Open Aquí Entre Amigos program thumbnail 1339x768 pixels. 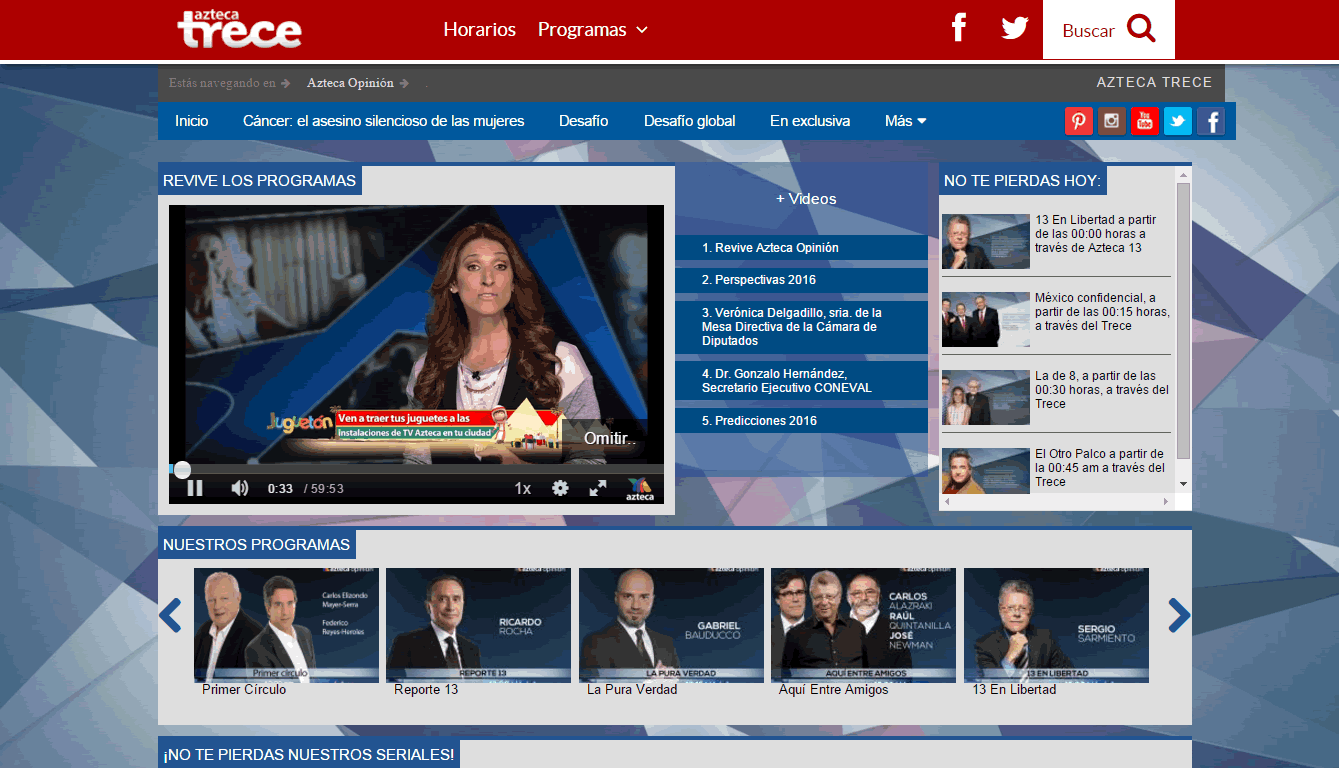pyautogui.click(x=863, y=625)
